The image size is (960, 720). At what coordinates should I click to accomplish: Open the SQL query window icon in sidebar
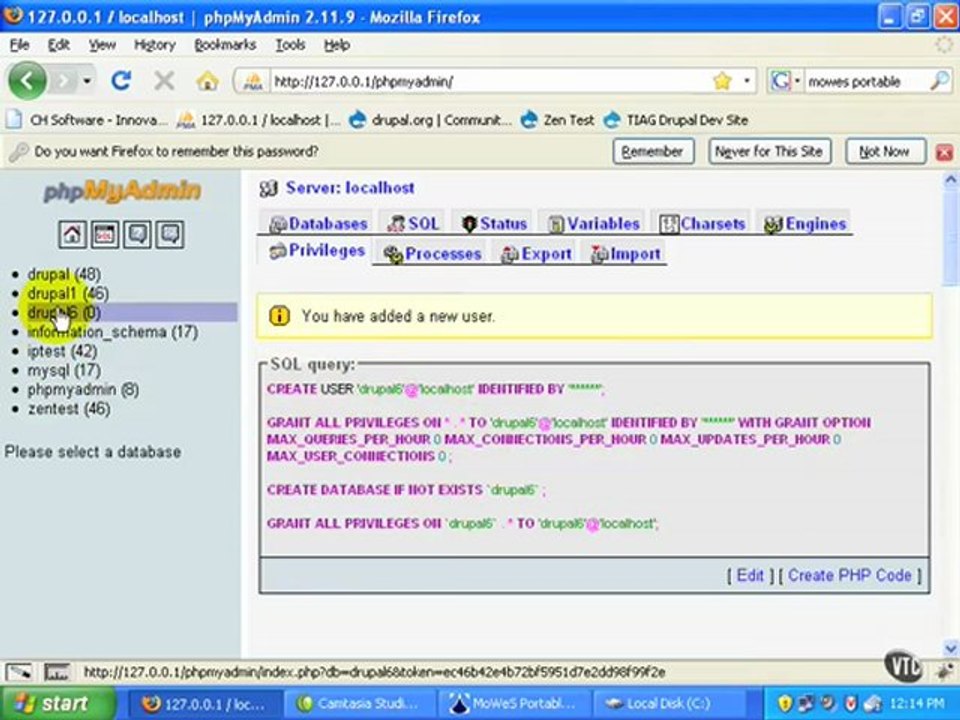tap(105, 234)
